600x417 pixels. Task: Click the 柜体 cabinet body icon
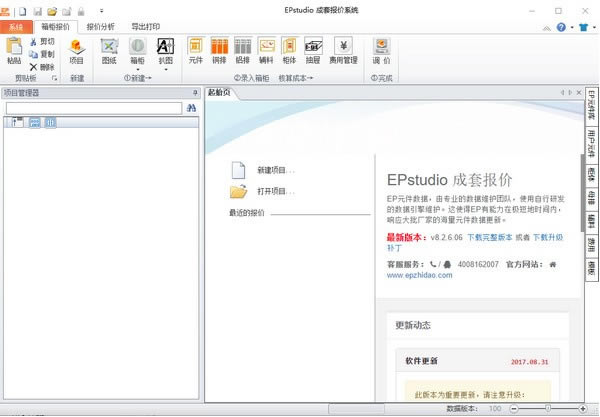(x=289, y=50)
